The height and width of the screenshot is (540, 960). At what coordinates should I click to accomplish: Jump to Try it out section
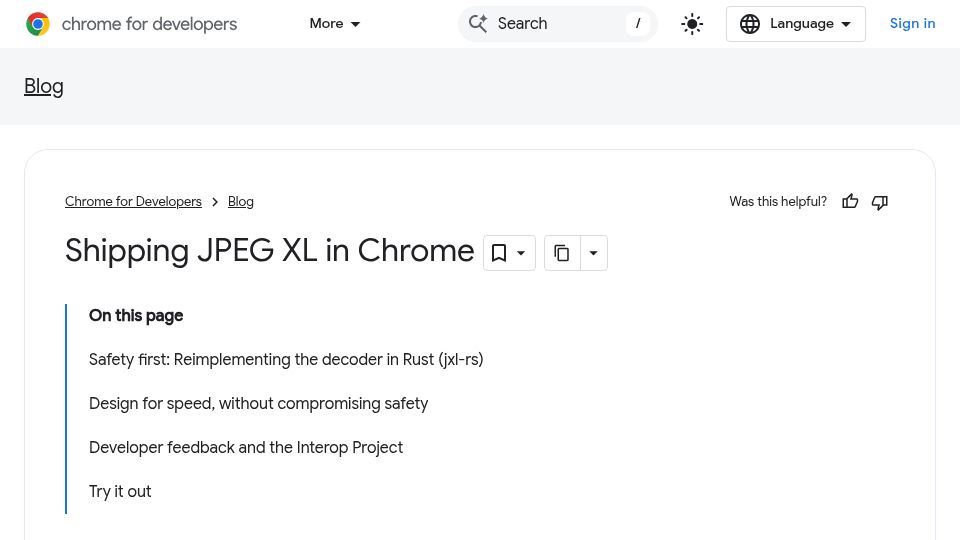[120, 492]
